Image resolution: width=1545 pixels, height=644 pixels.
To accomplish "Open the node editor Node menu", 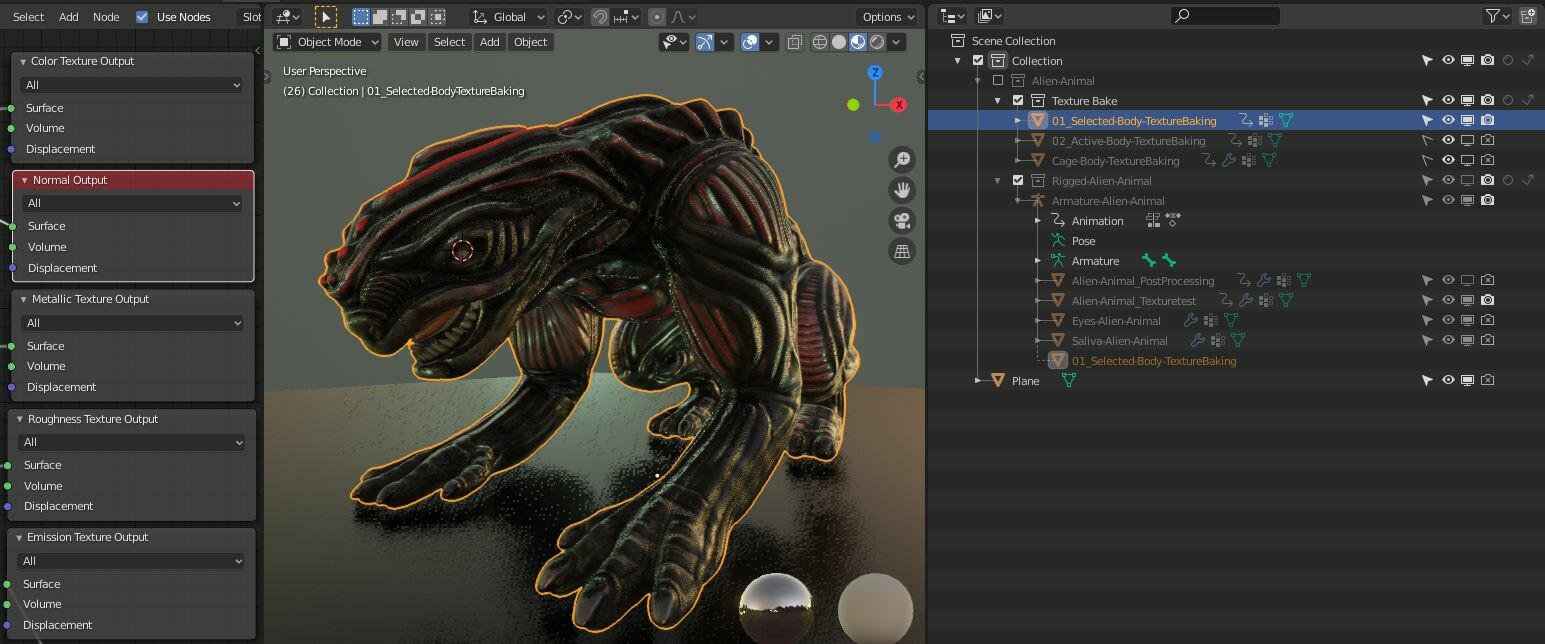I will [106, 17].
